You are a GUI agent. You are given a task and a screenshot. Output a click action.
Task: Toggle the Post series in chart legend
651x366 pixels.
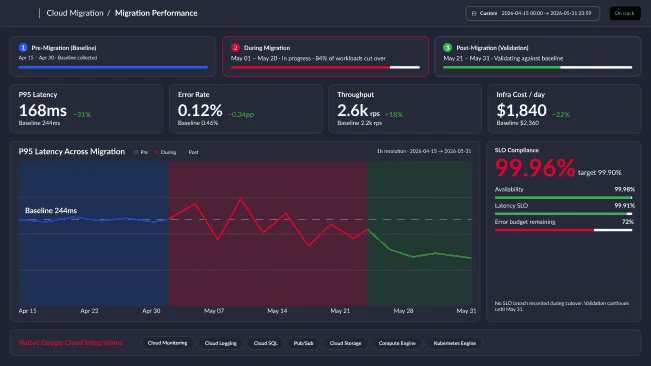click(191, 152)
